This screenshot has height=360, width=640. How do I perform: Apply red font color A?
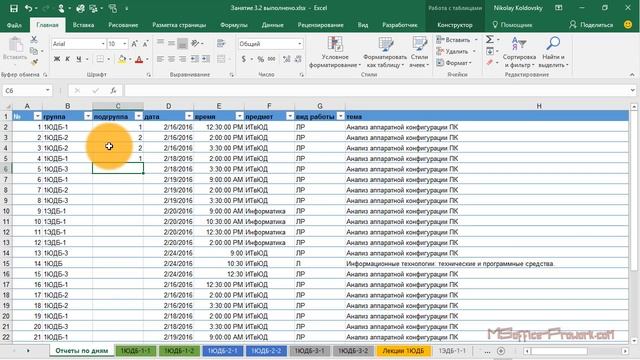click(x=139, y=60)
